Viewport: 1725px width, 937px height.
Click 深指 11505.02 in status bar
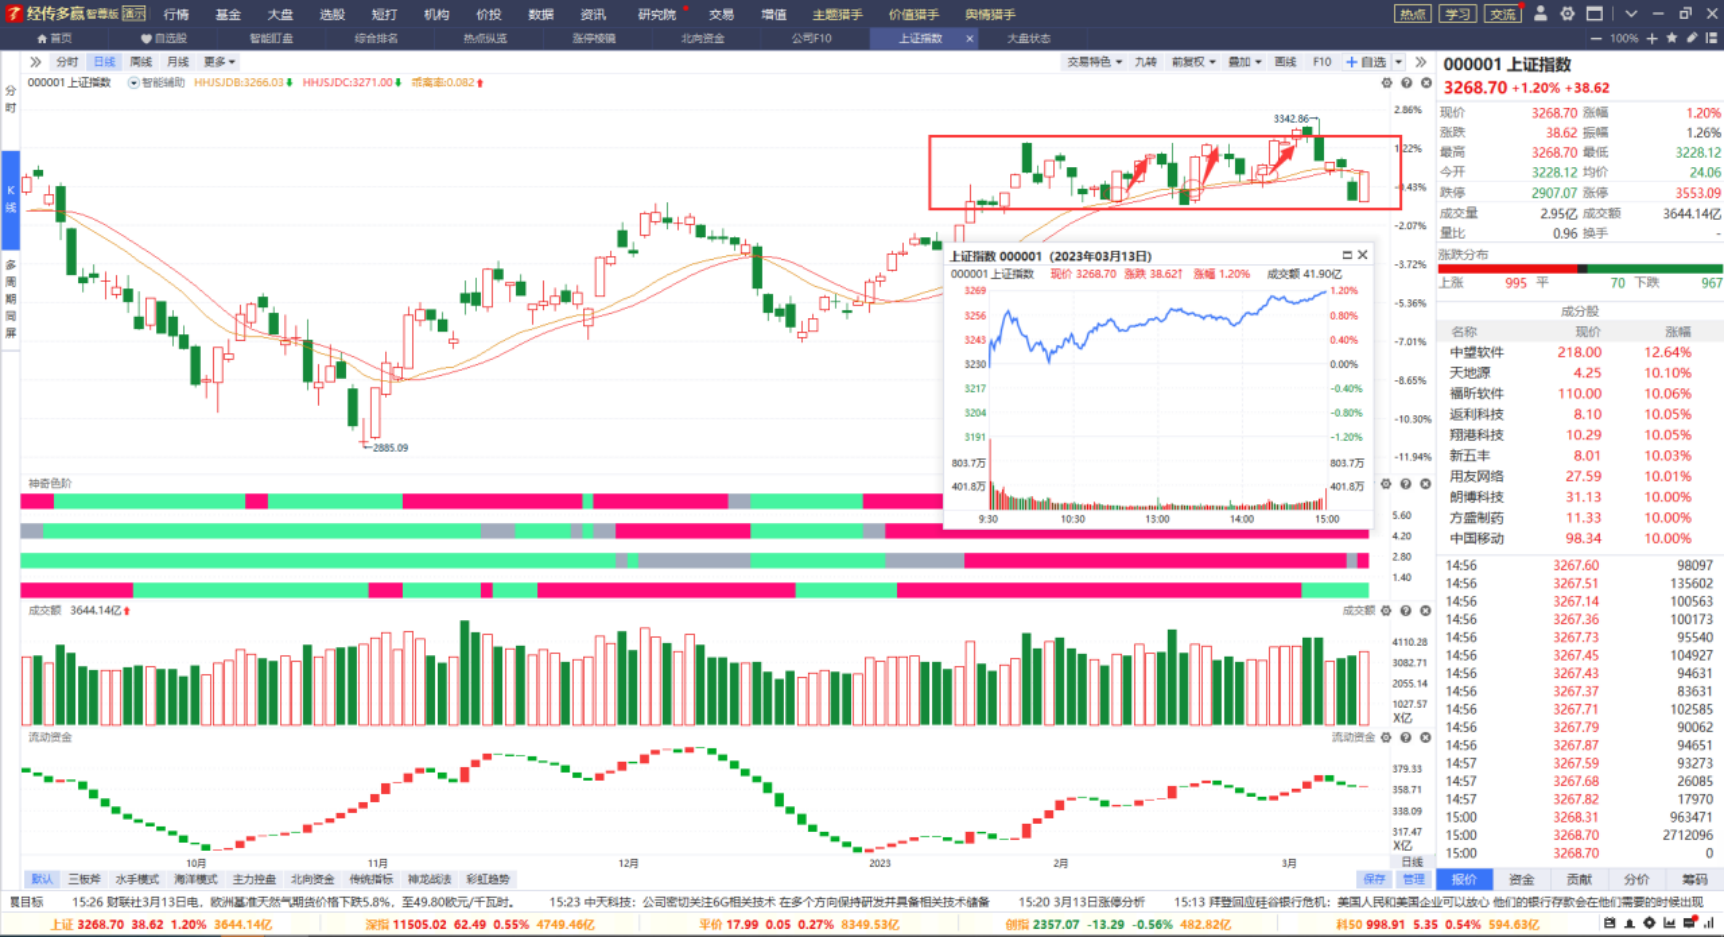coord(479,924)
